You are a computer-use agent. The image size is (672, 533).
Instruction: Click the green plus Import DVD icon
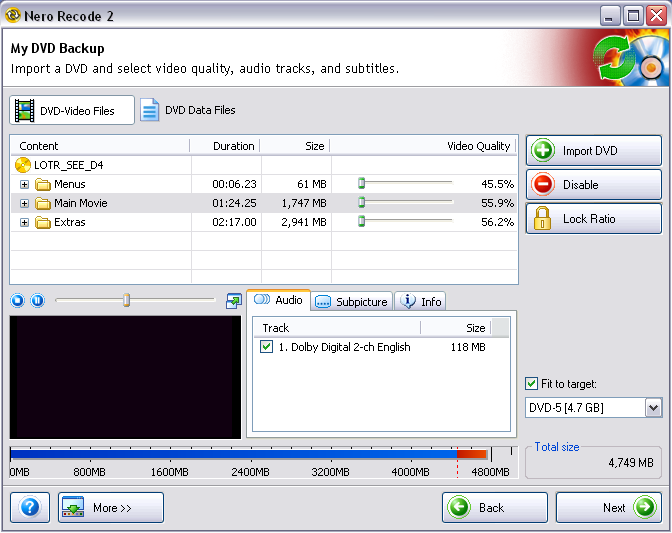[543, 150]
